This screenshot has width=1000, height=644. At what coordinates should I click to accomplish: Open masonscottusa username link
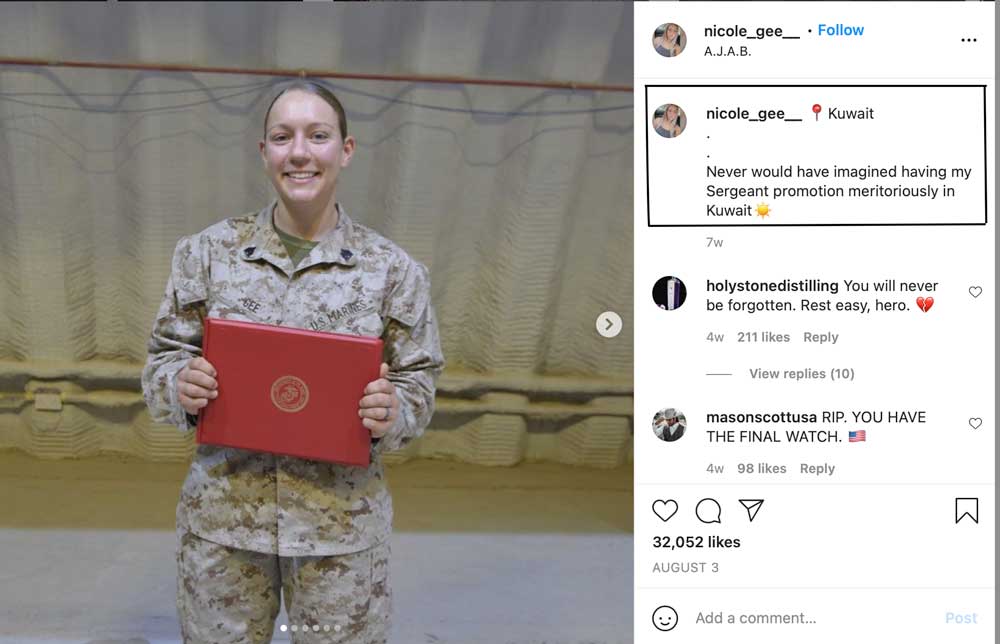coord(761,417)
